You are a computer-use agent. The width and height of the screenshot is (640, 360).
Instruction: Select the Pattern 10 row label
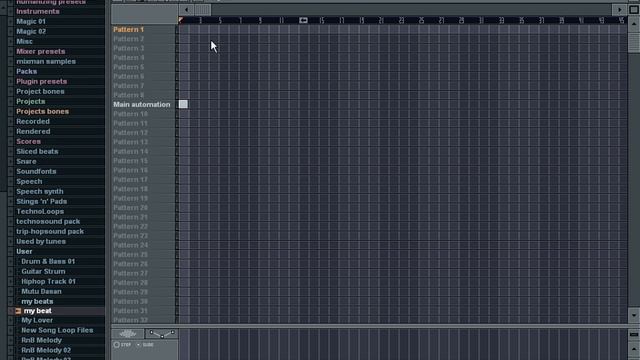[x=131, y=114]
